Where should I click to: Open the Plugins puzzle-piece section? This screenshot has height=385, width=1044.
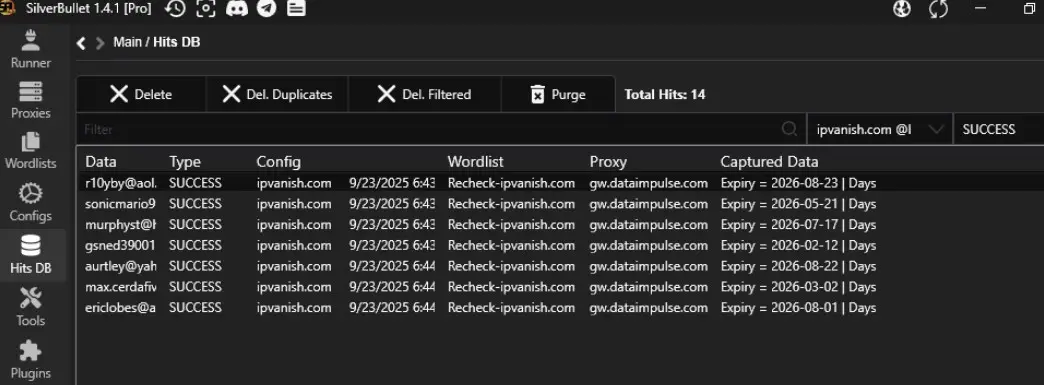coord(31,360)
